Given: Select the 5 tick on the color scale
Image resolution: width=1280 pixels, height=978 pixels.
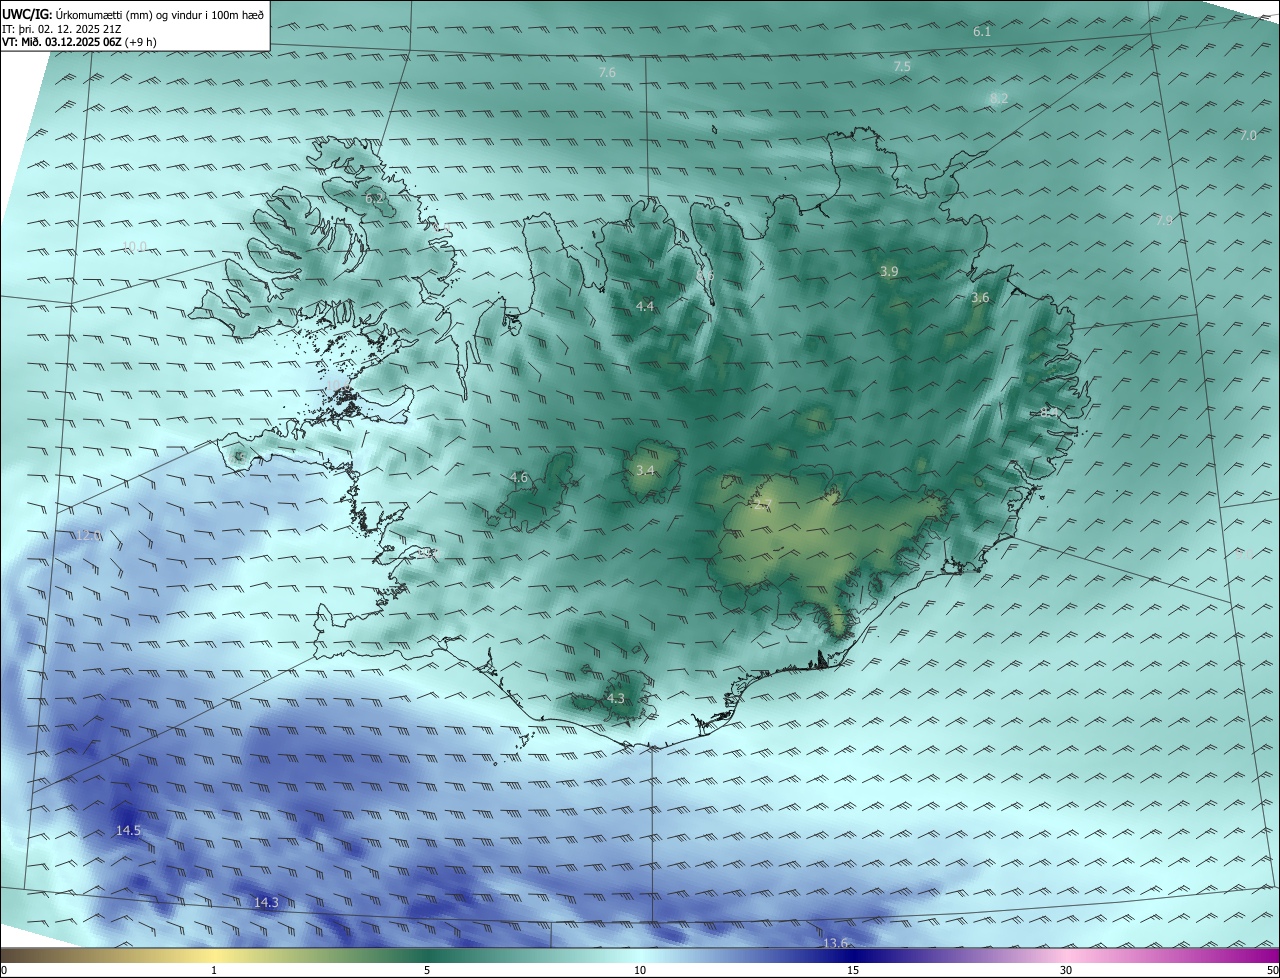Looking at the screenshot, I should (427, 970).
